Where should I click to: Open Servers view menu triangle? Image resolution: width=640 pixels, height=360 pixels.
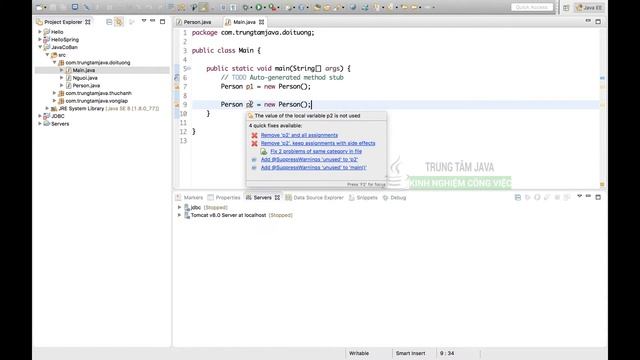click(579, 196)
